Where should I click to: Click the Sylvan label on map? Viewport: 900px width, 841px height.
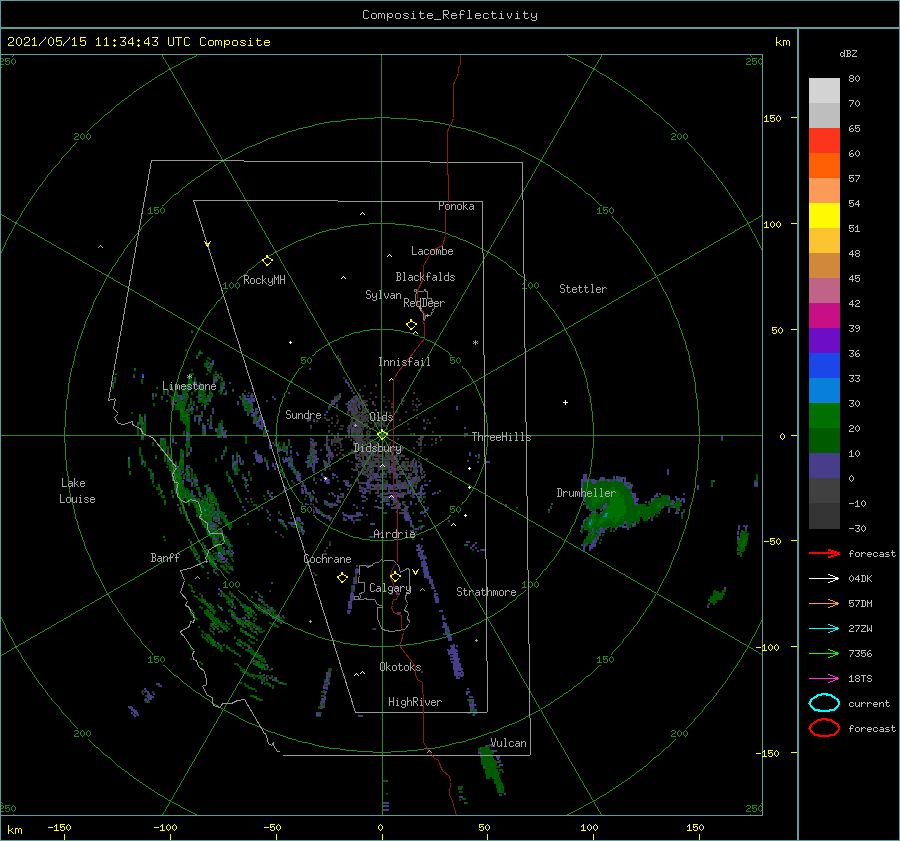[383, 295]
